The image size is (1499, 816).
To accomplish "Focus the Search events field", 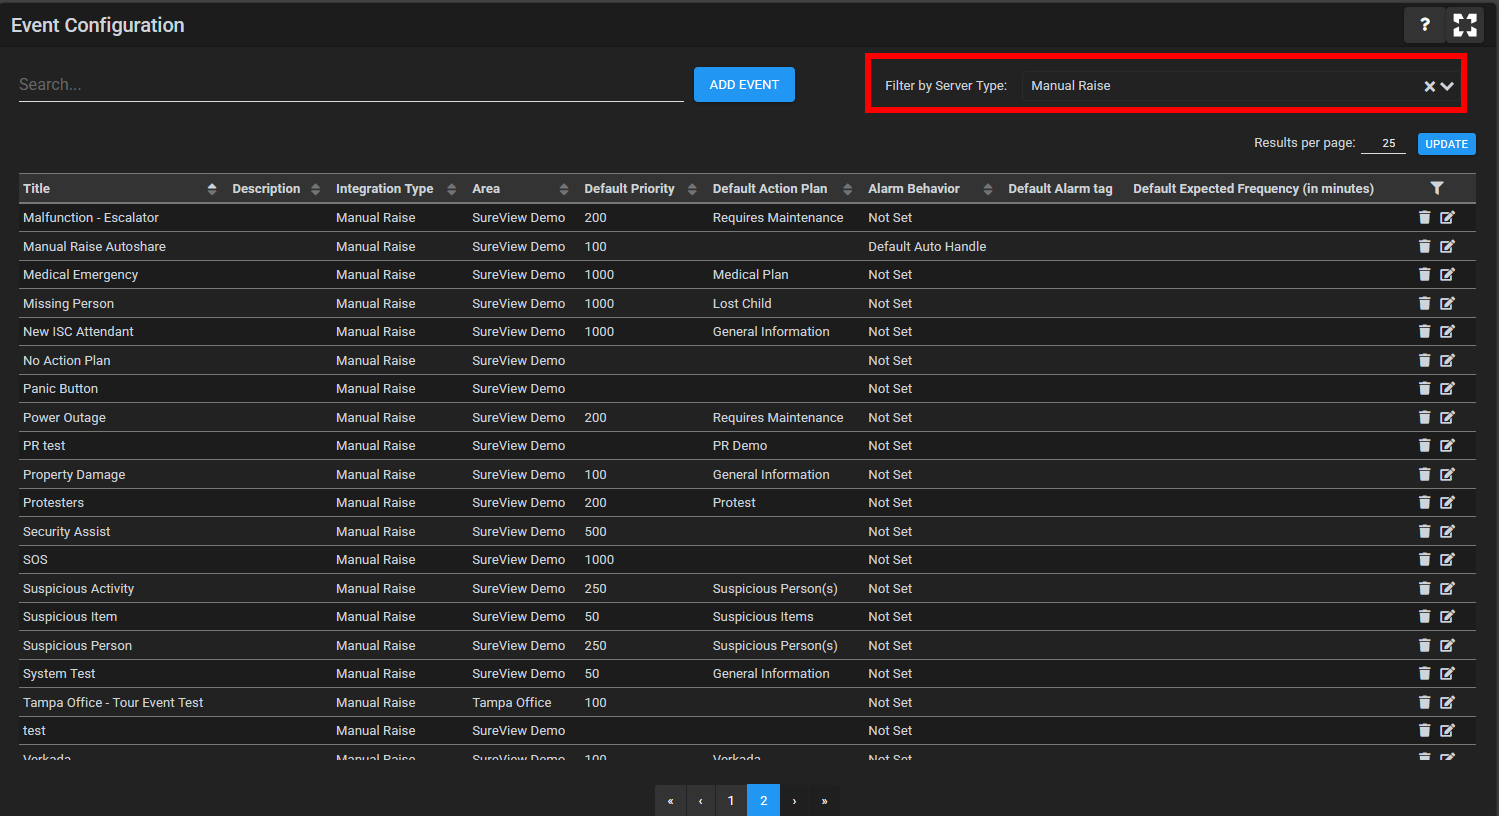I will tap(350, 85).
